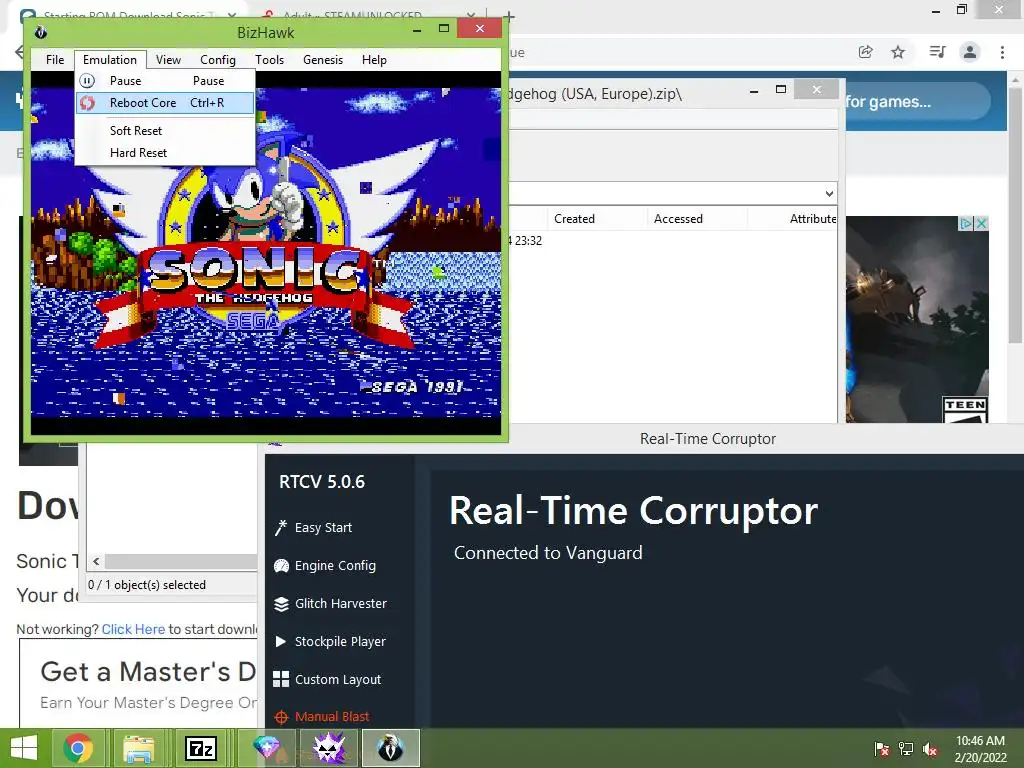1024x768 pixels.
Task: Open Chrome from the taskbar
Action: click(x=78, y=748)
